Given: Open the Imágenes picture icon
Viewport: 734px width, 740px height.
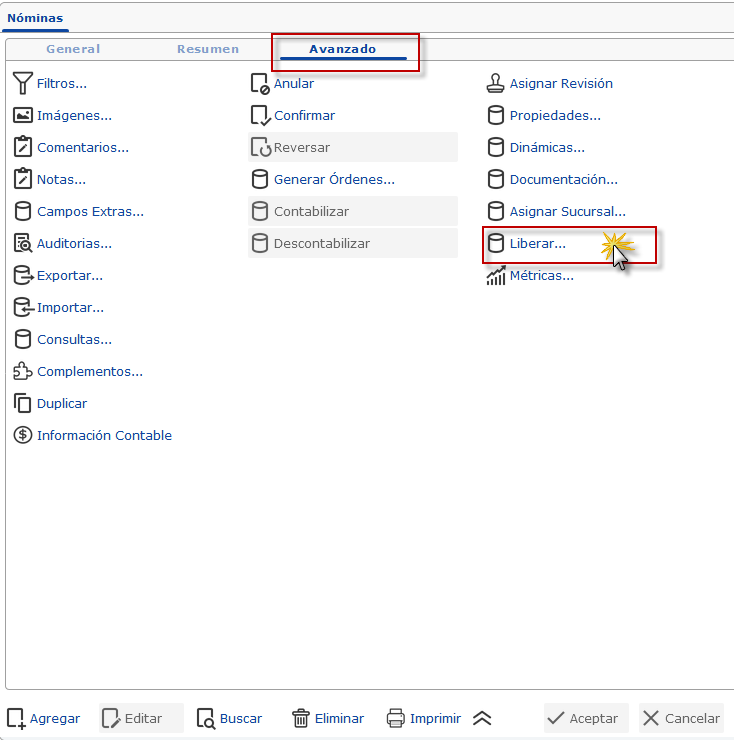Looking at the screenshot, I should pos(23,115).
